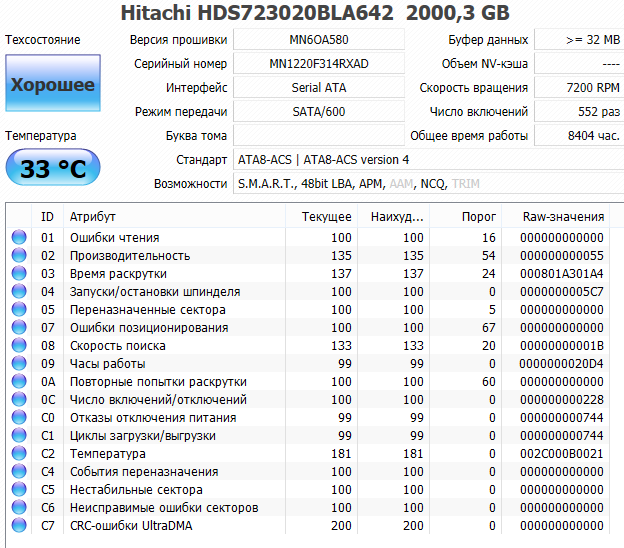Click the SATA/600 transfer mode field
624x548 pixels.
318,112
